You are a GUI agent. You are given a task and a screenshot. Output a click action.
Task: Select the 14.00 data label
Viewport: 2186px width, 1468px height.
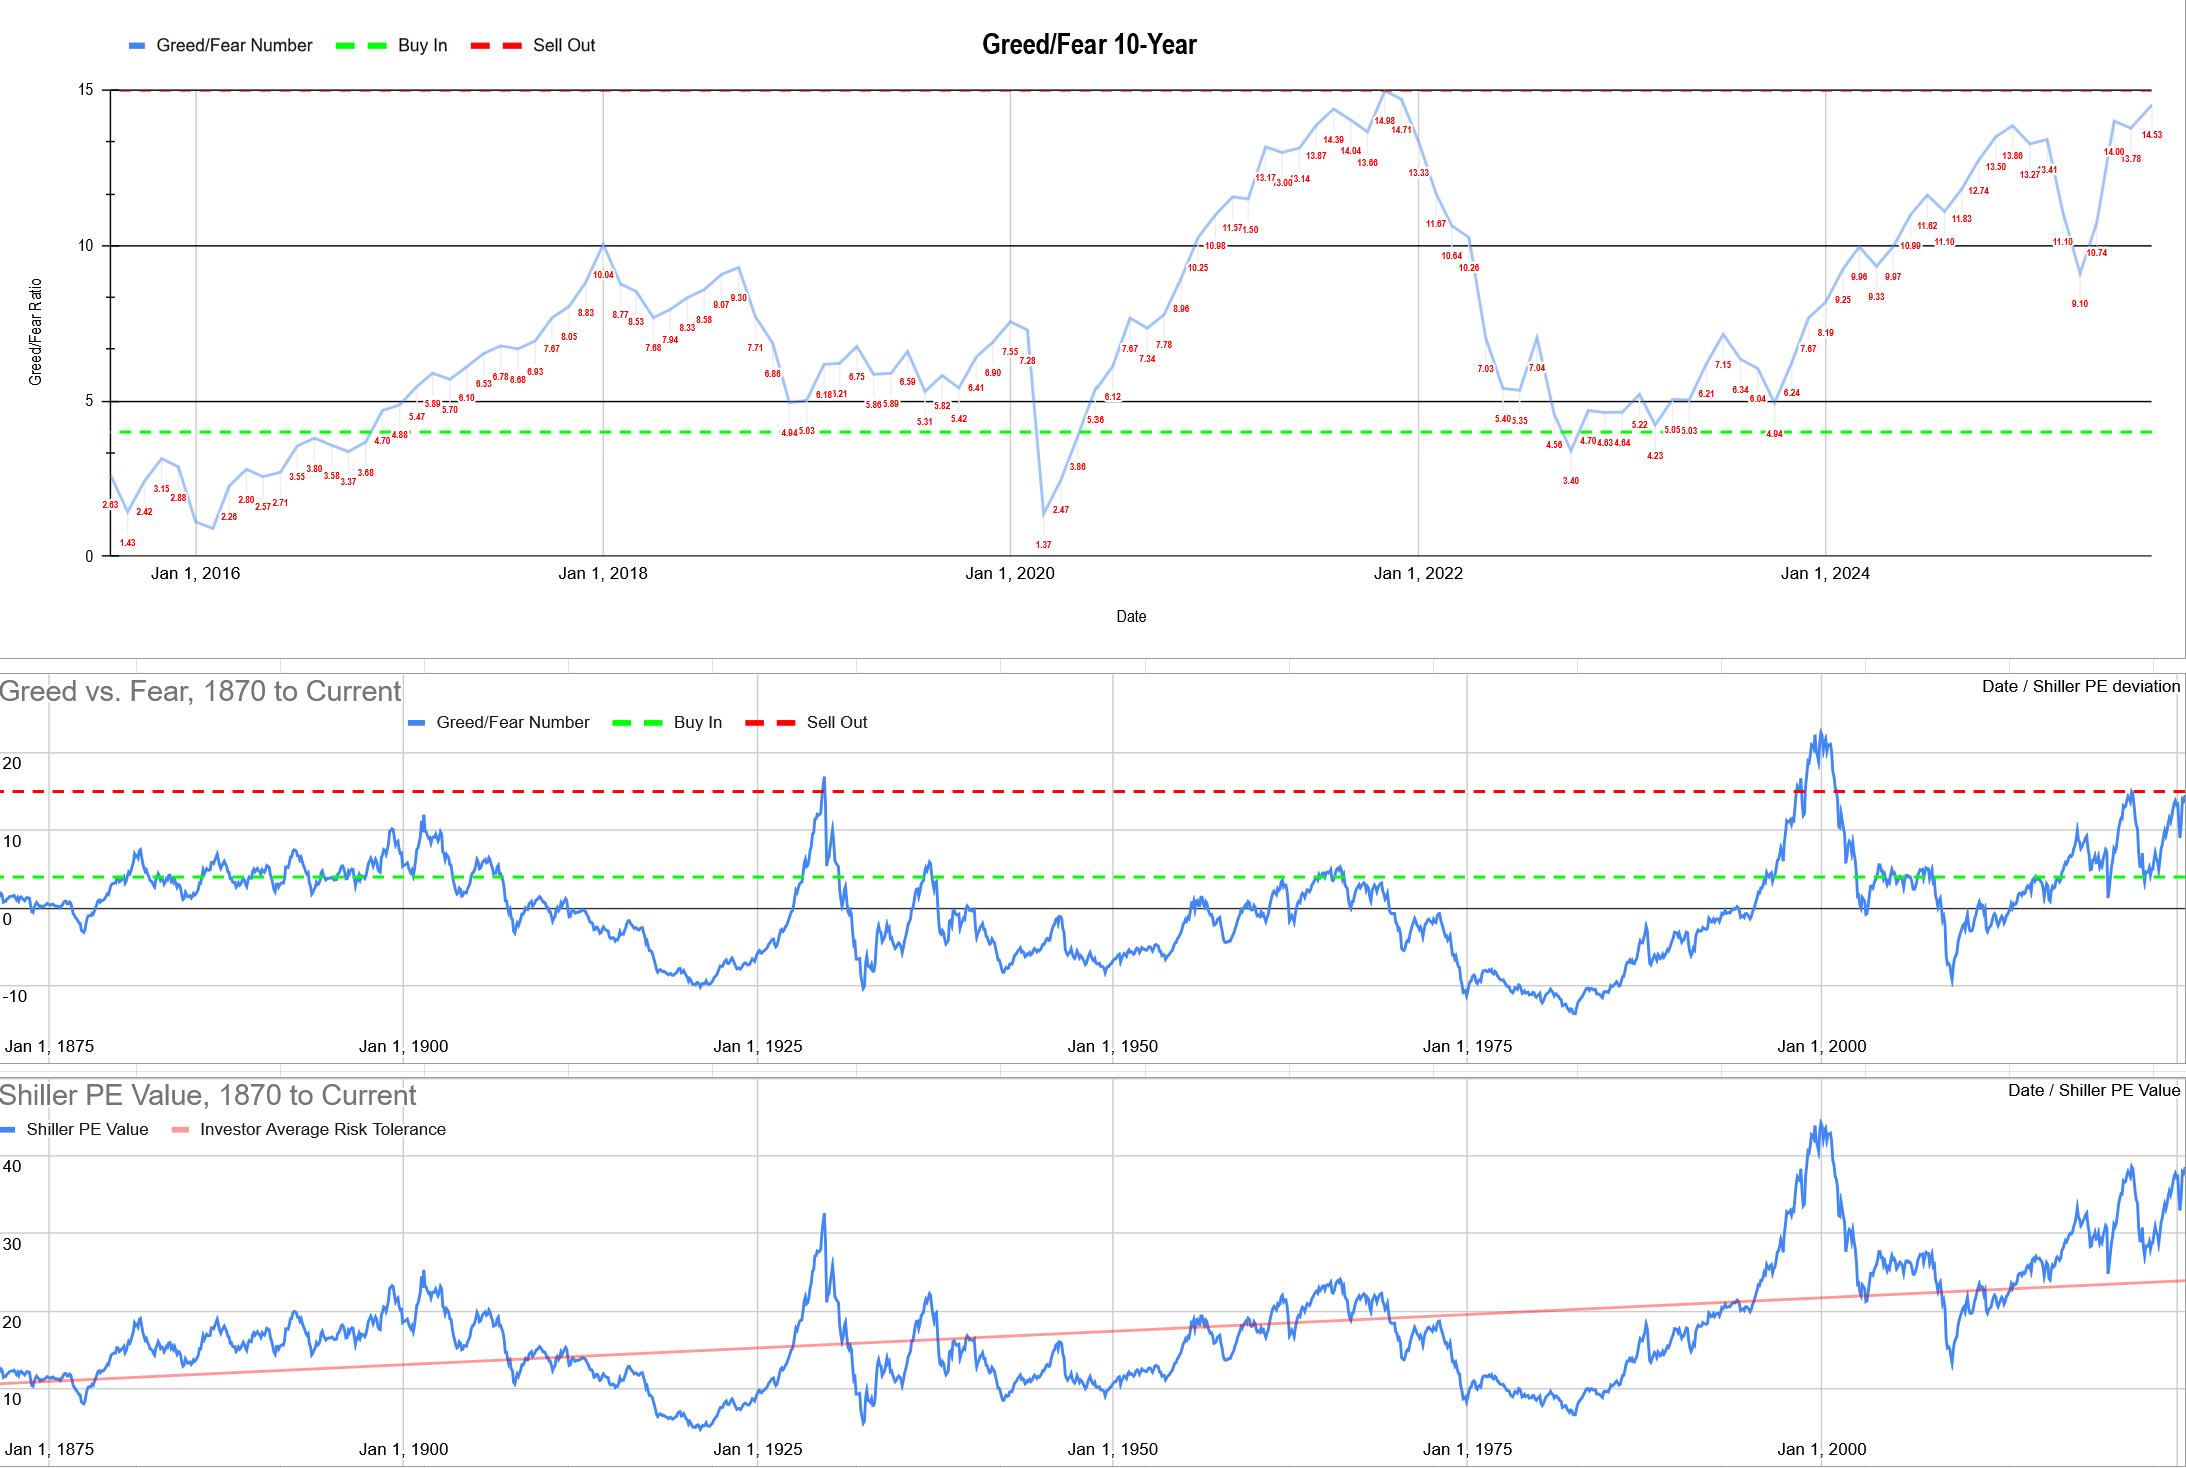[2114, 152]
